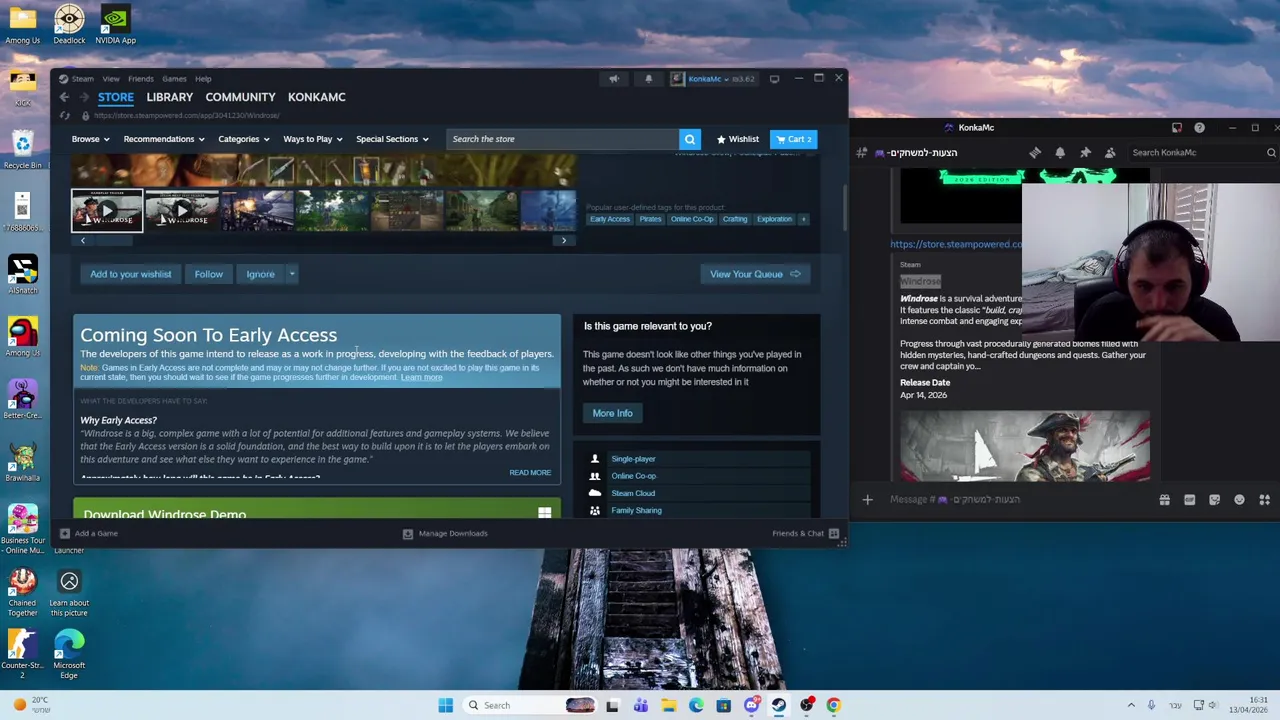This screenshot has height=720, width=1280.
Task: Open Discord from the Windows taskbar
Action: click(751, 705)
